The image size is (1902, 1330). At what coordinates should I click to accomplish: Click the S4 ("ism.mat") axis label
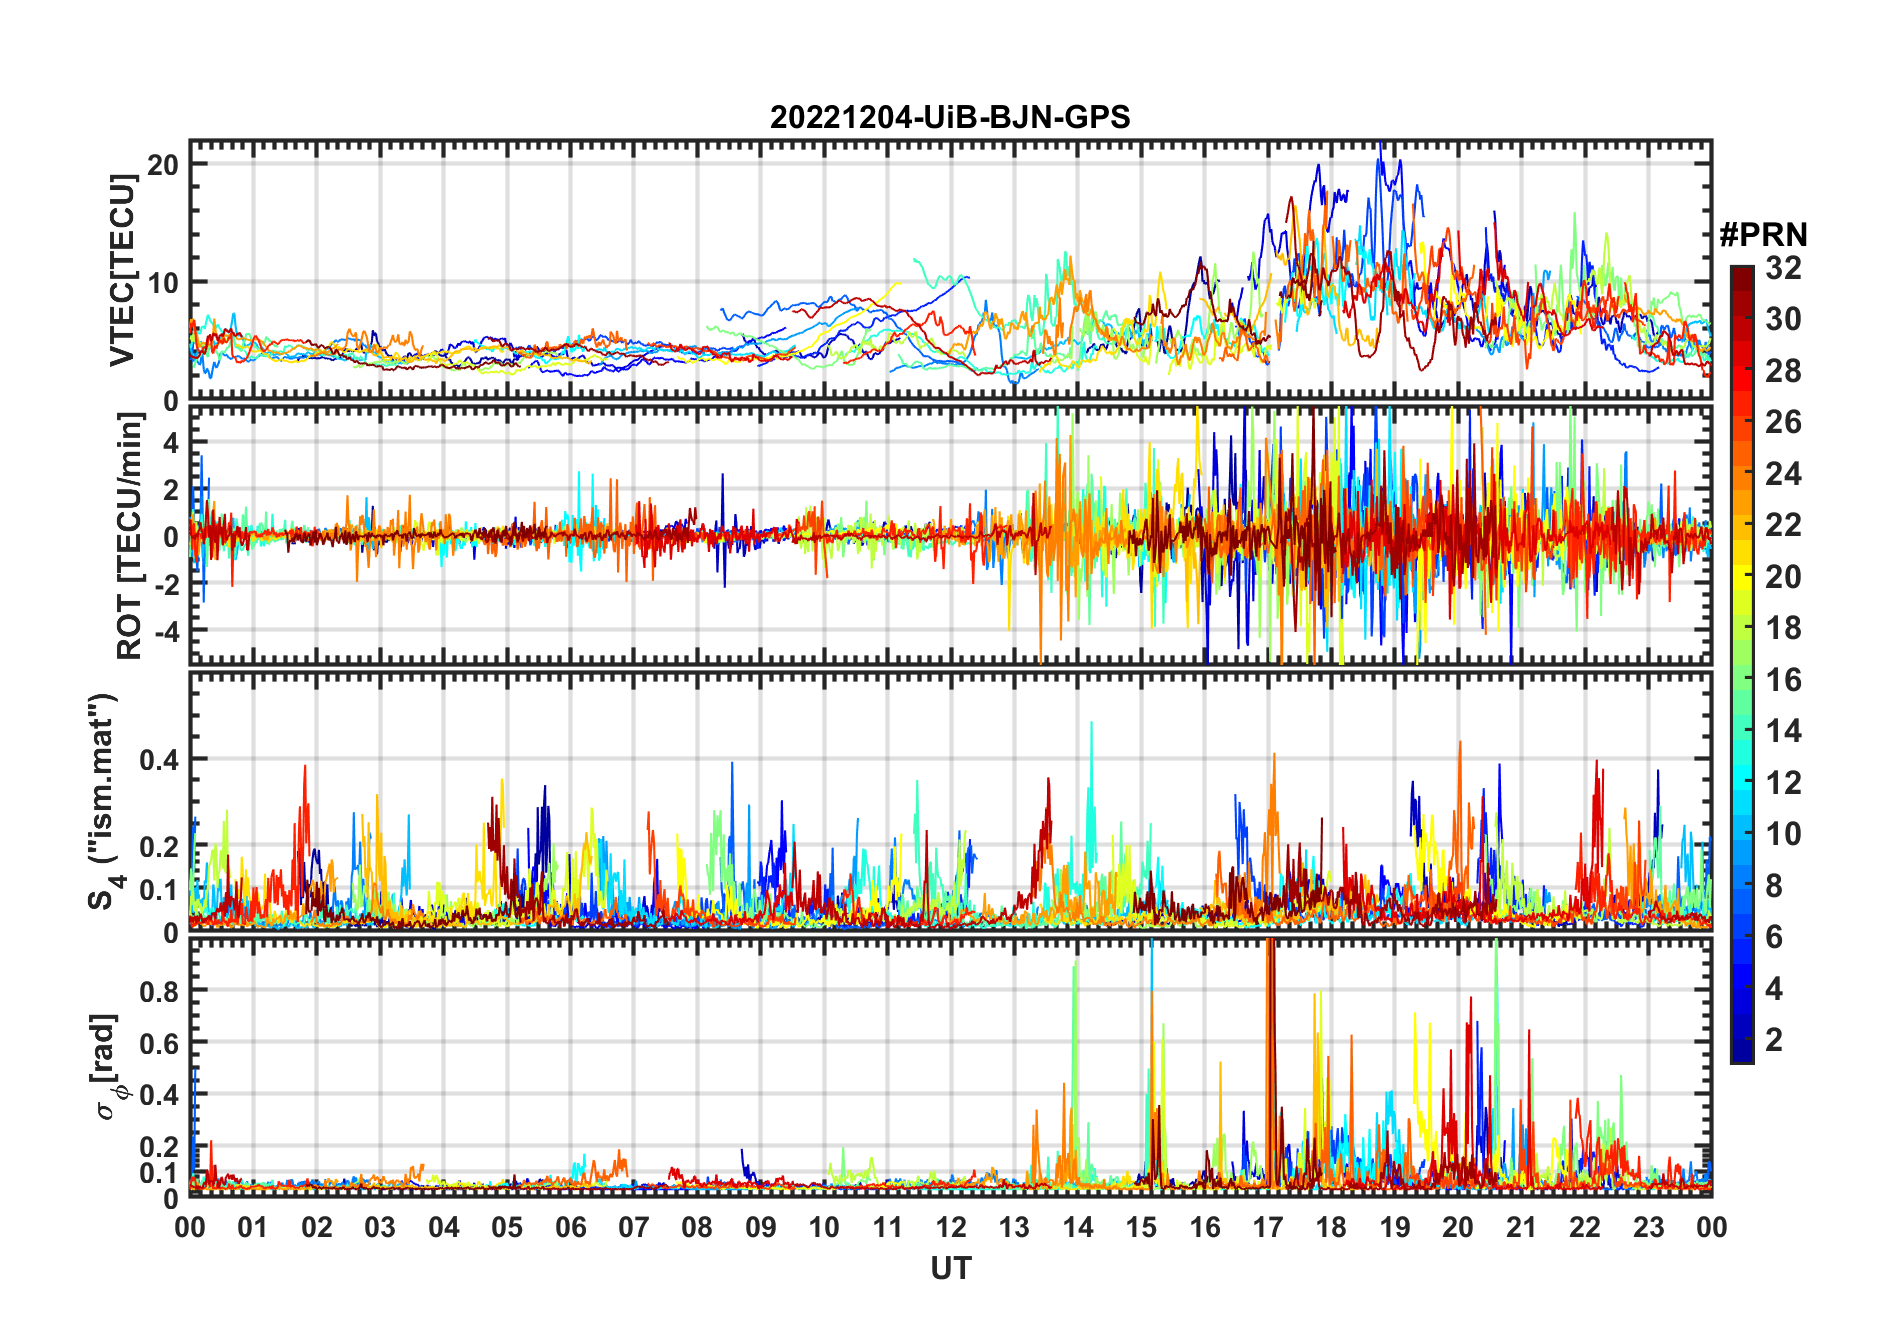tap(104, 801)
